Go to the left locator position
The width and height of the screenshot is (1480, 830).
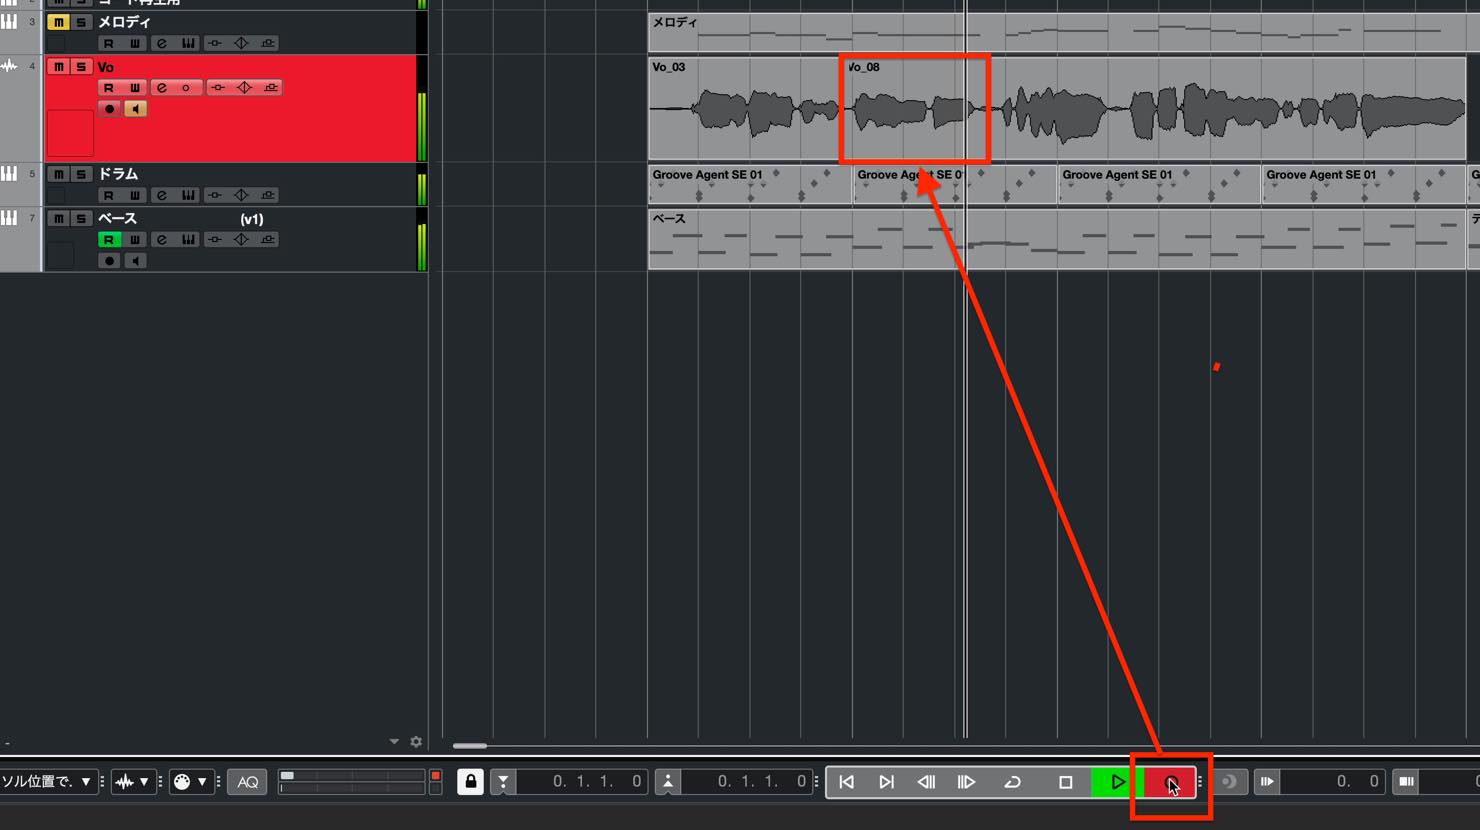click(x=503, y=782)
